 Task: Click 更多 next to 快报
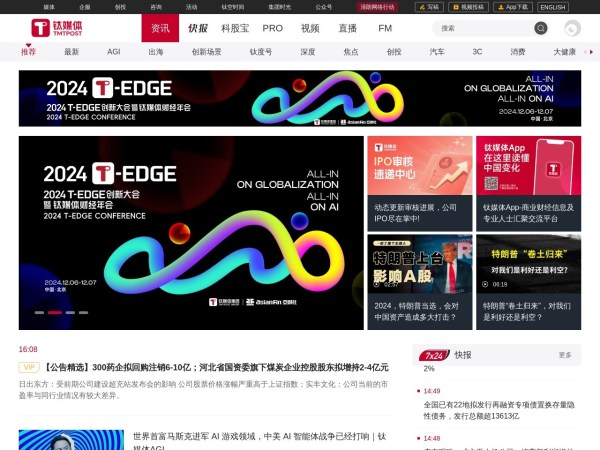click(x=565, y=355)
